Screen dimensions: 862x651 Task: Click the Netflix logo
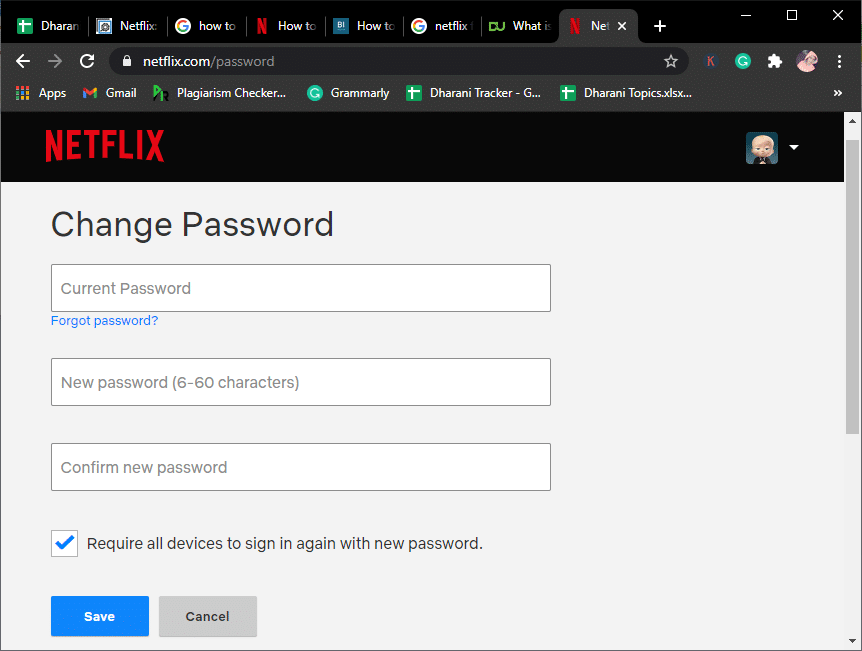pos(104,146)
